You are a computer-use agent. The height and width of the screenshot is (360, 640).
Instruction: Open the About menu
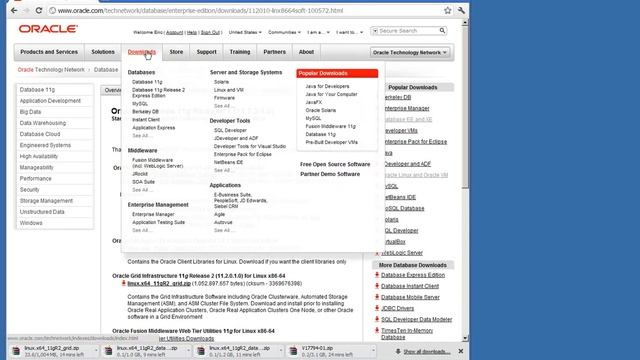pyautogui.click(x=306, y=52)
